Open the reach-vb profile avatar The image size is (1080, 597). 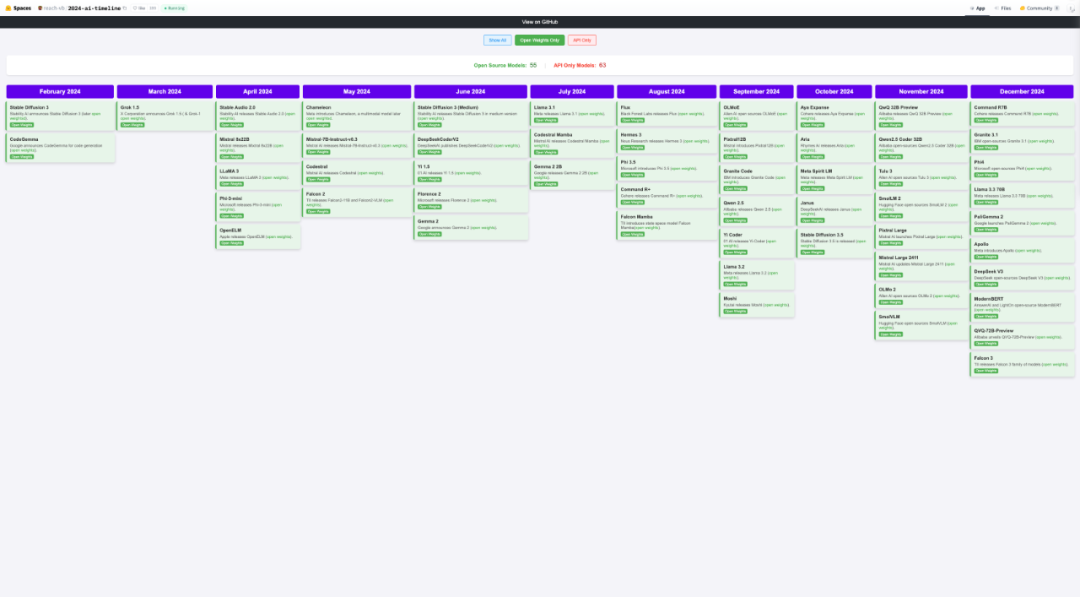[40, 8]
